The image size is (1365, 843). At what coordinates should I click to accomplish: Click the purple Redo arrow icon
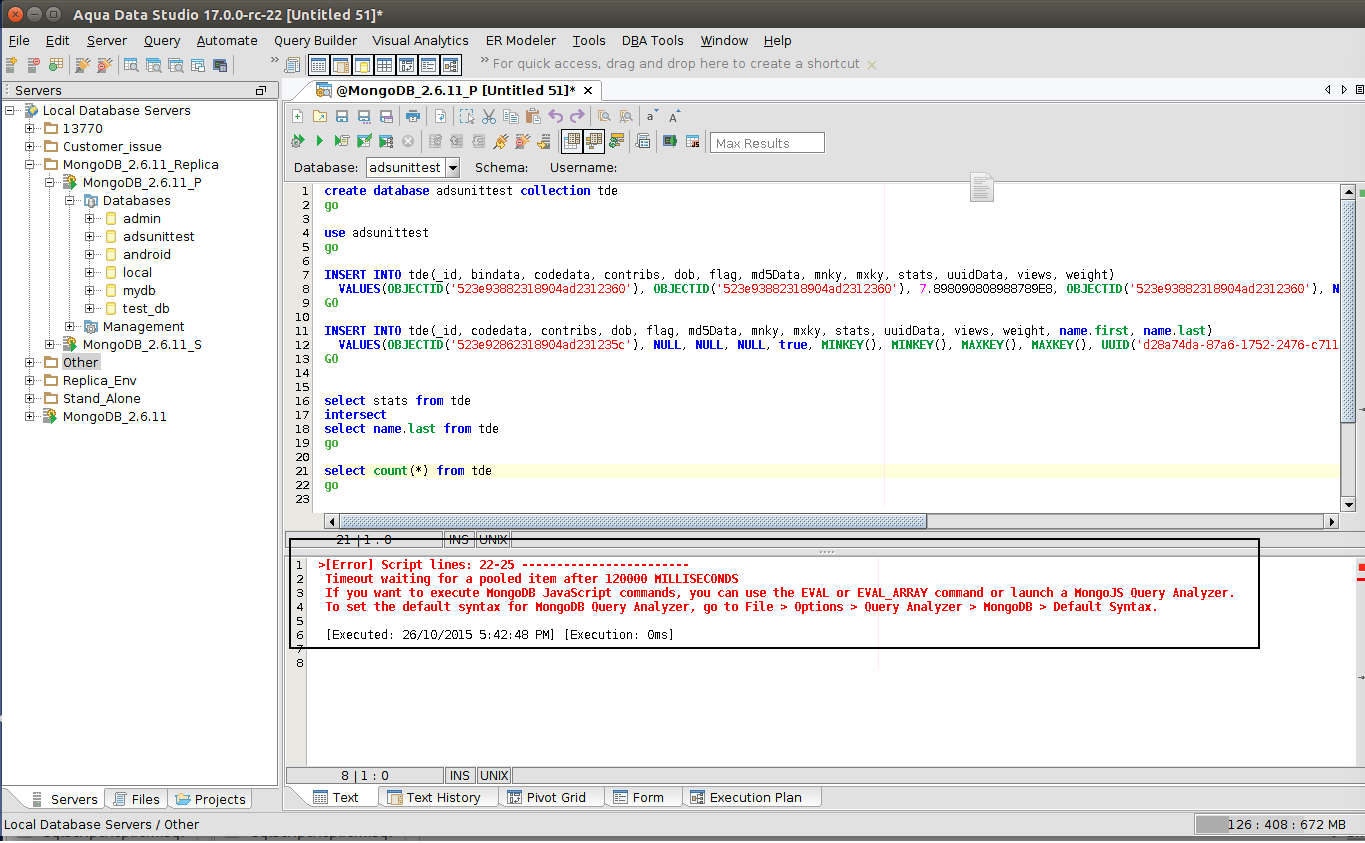pos(577,116)
